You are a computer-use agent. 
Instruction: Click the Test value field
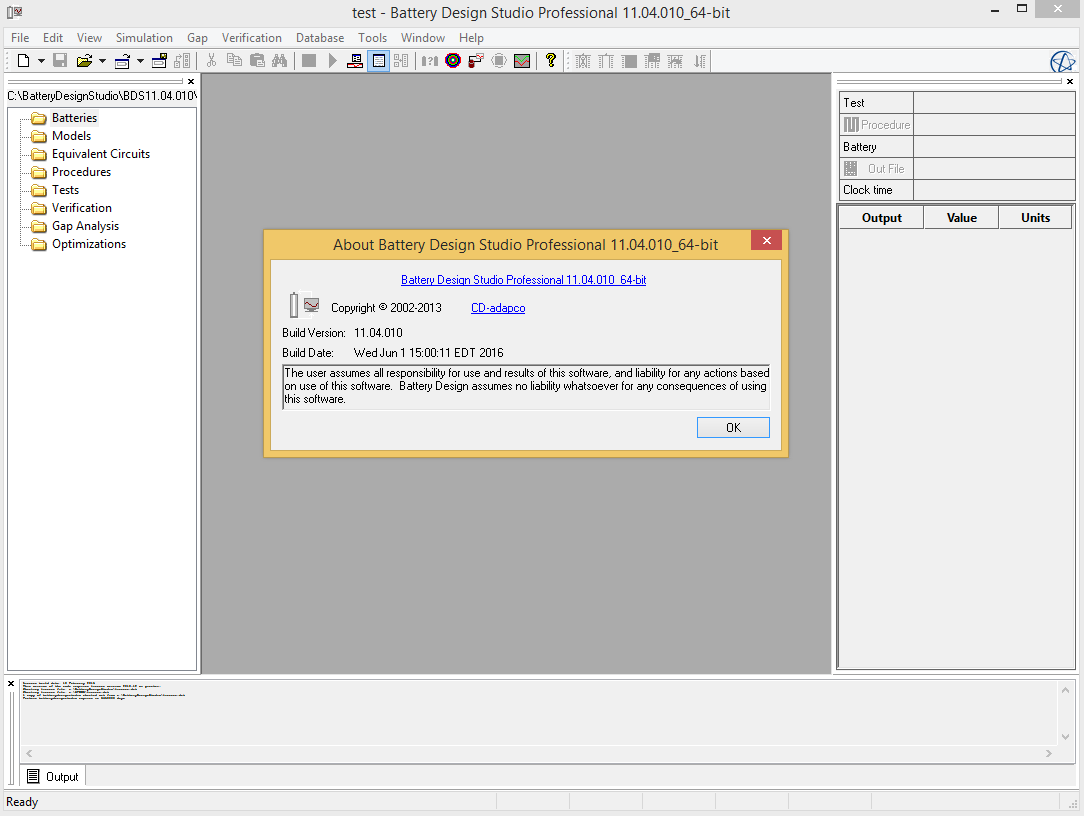click(x=994, y=103)
